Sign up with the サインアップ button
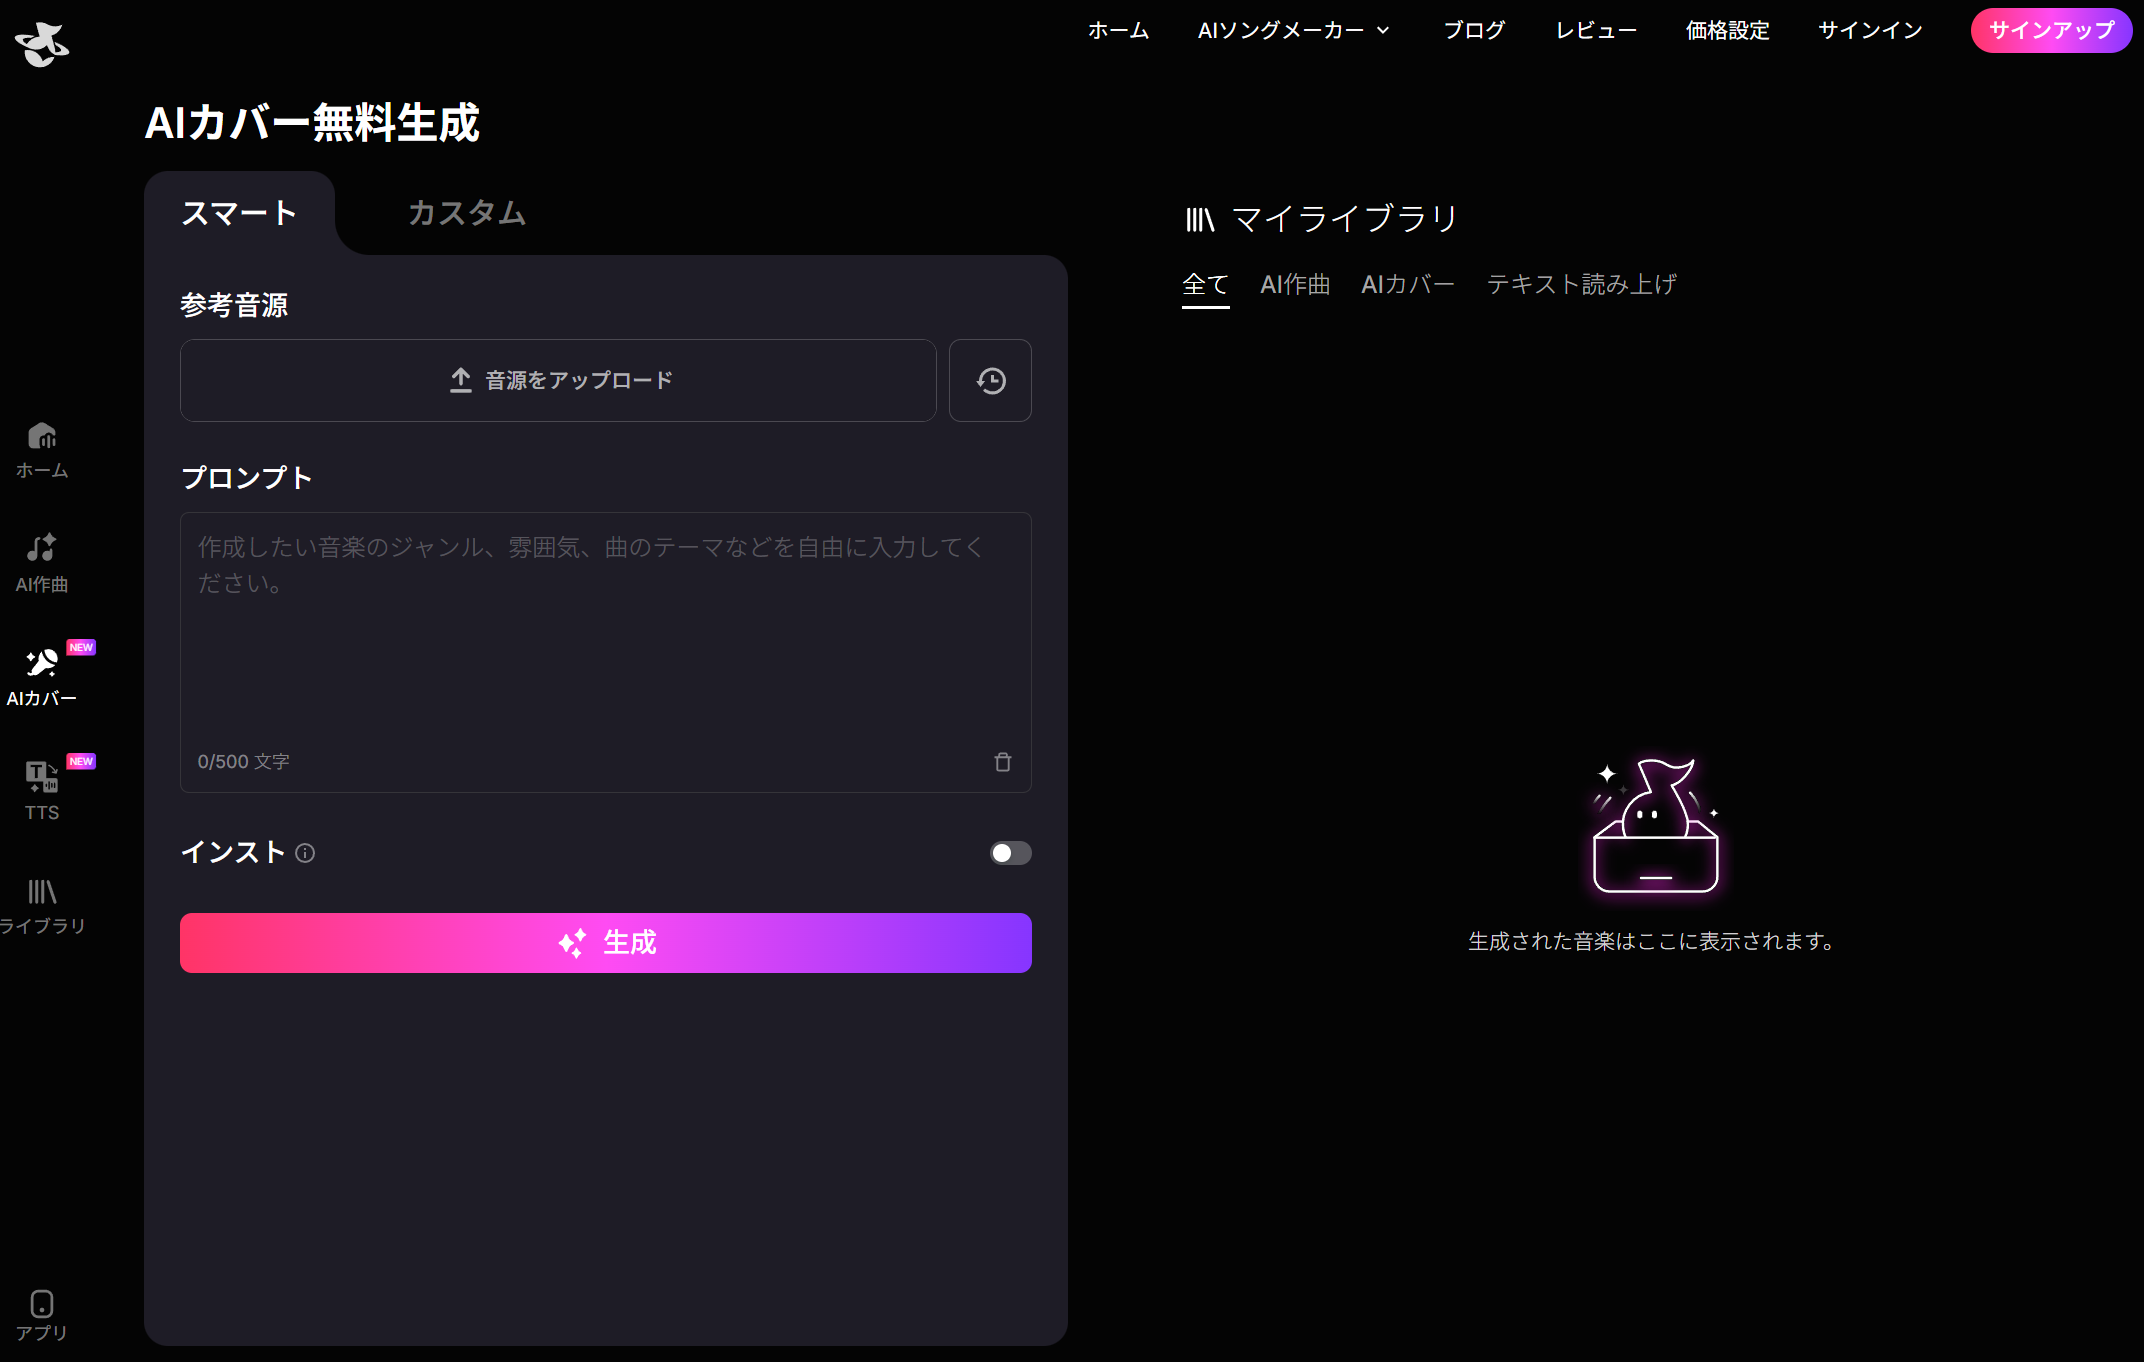Viewport: 2144px width, 1362px height. (x=2050, y=31)
